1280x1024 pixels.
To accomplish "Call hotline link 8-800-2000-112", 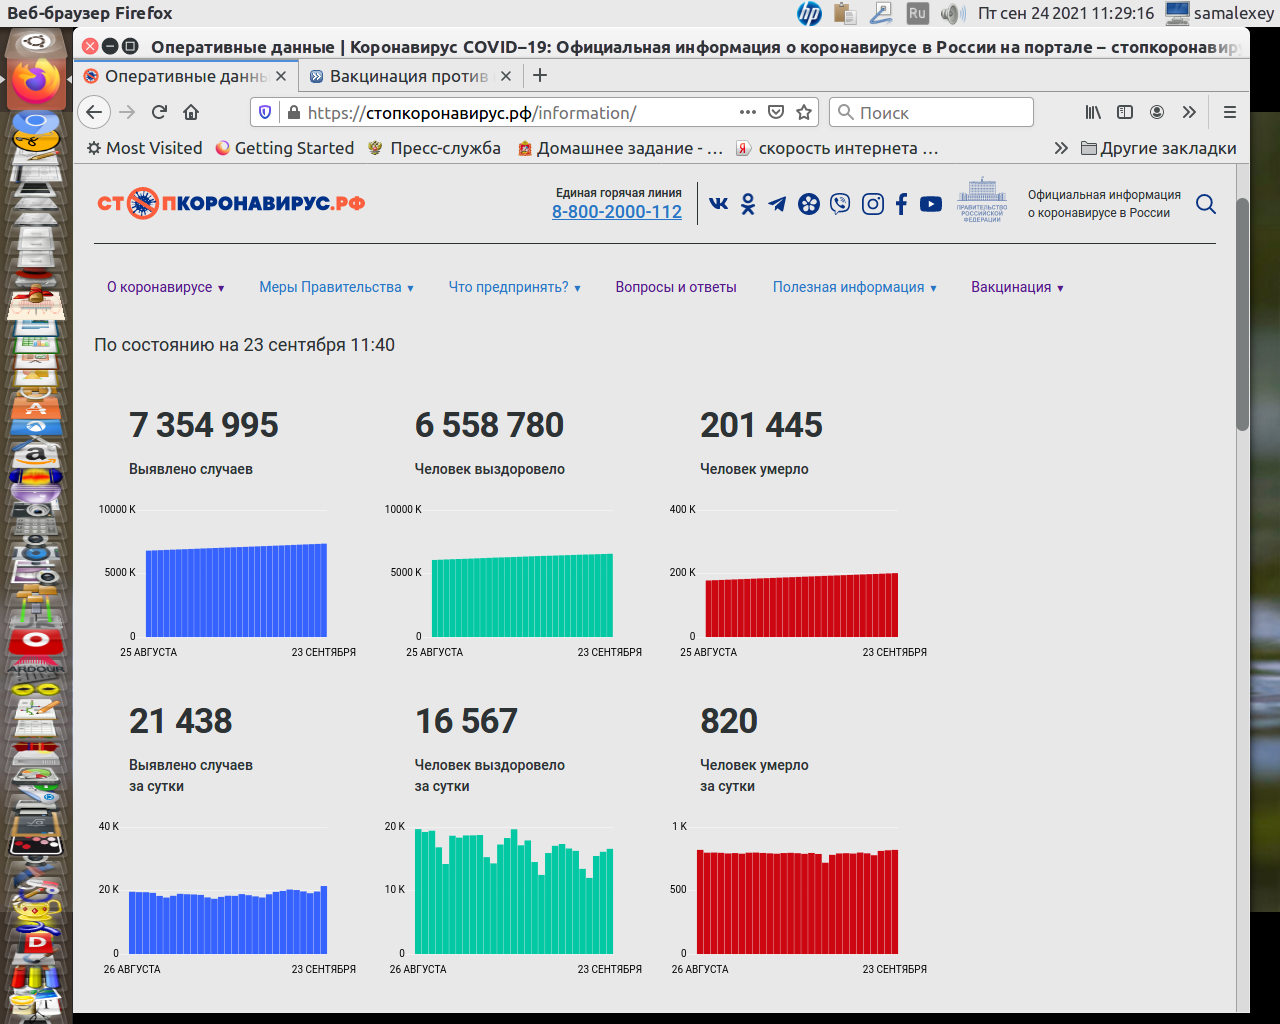I will 617,212.
